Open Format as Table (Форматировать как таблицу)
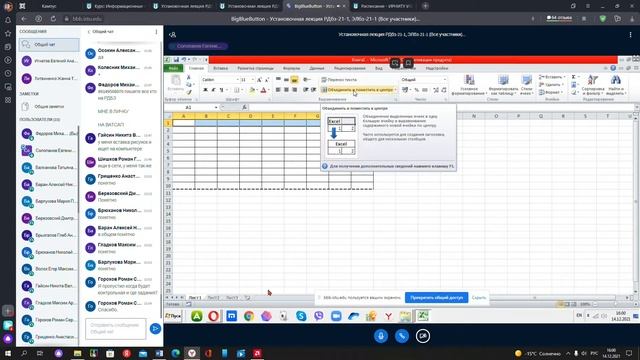Screen dimensions: 640x360 coord(503,85)
